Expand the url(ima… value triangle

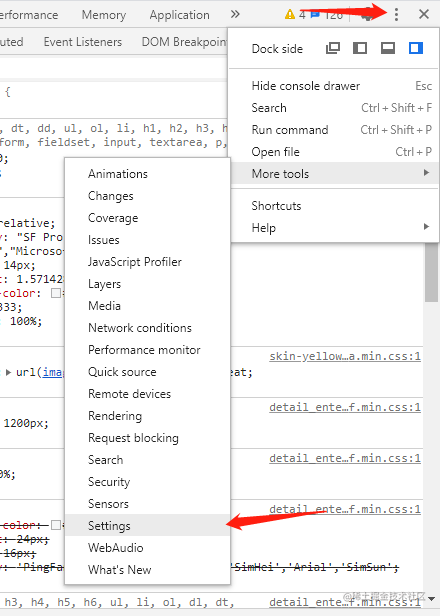coord(9,372)
